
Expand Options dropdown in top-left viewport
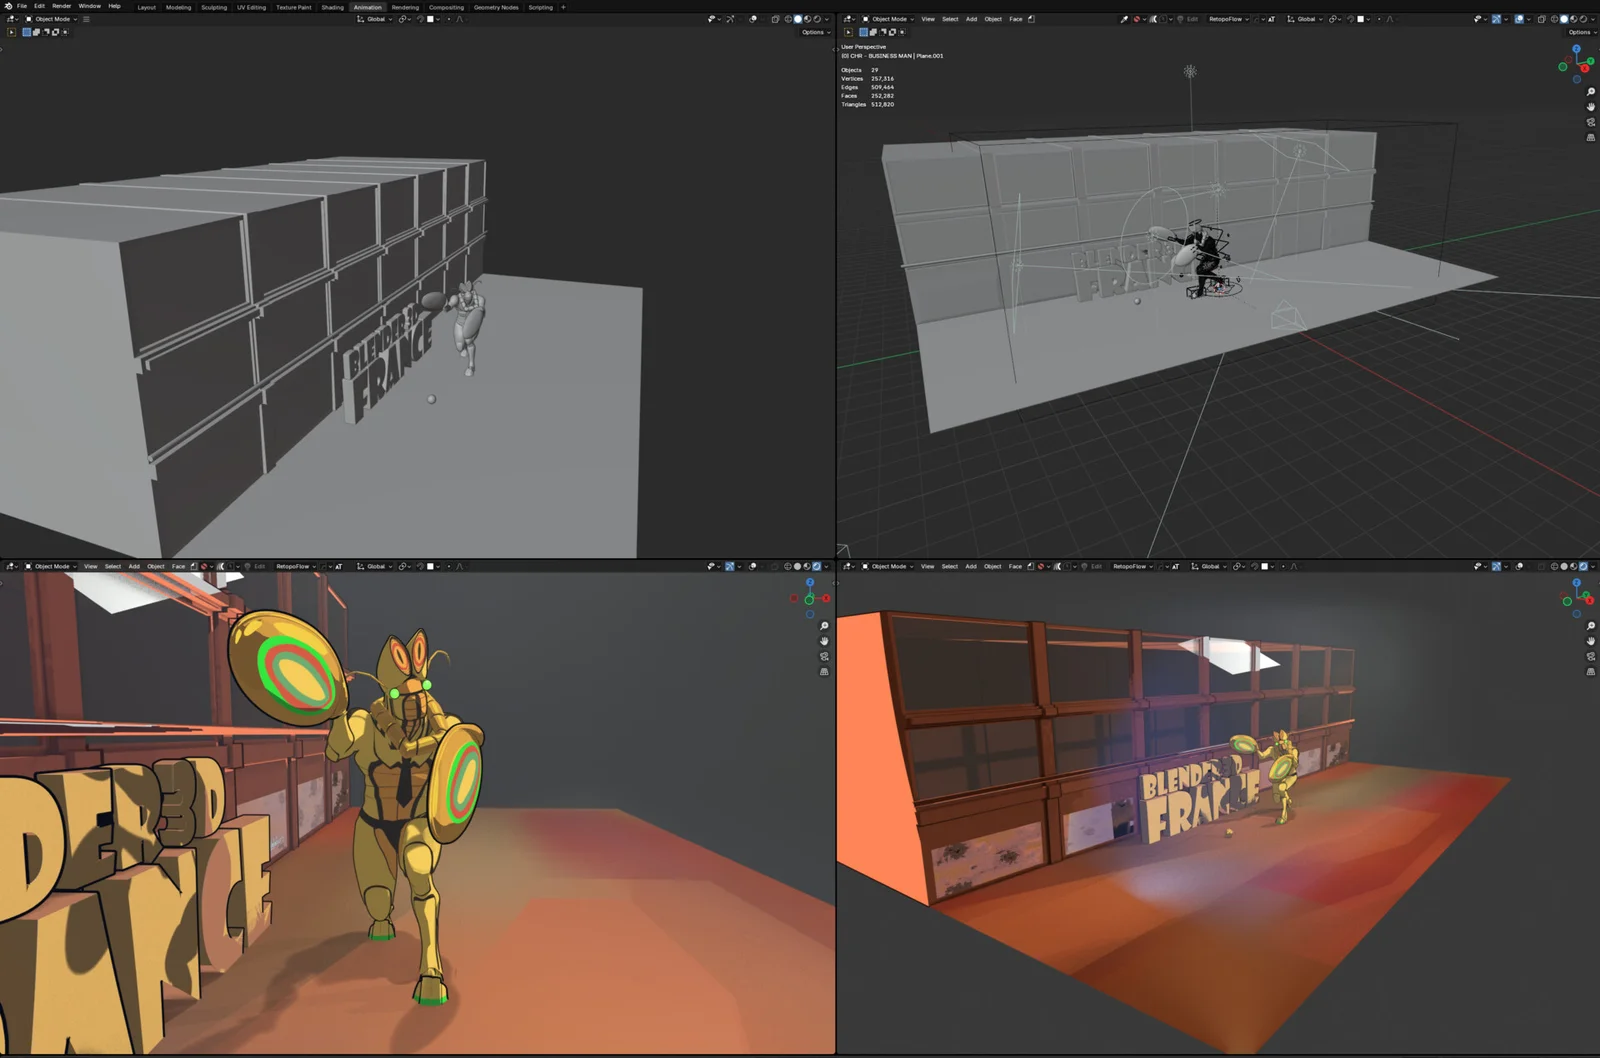click(814, 32)
